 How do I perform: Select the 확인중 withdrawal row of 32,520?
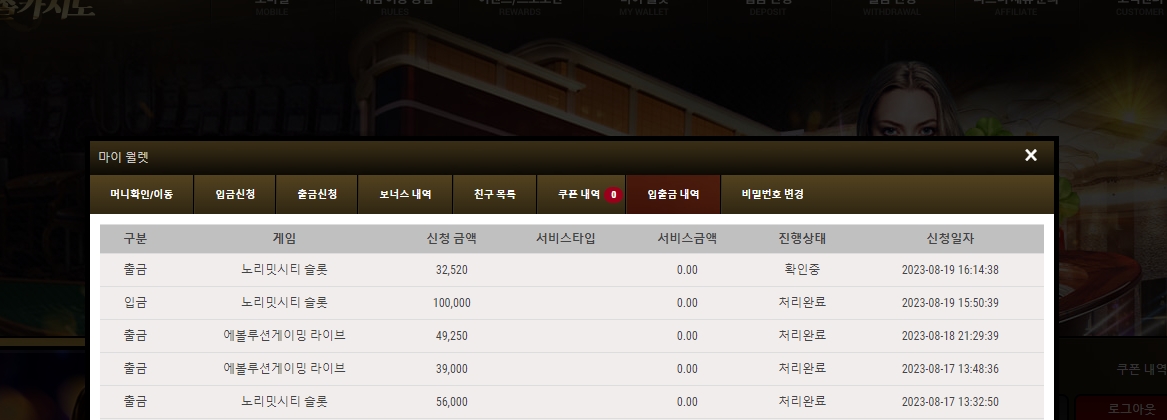[572, 270]
